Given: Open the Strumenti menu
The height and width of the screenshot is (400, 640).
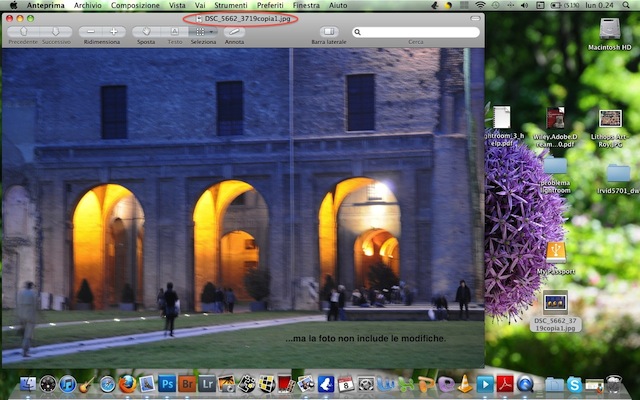Looking at the screenshot, I should pos(231,5).
